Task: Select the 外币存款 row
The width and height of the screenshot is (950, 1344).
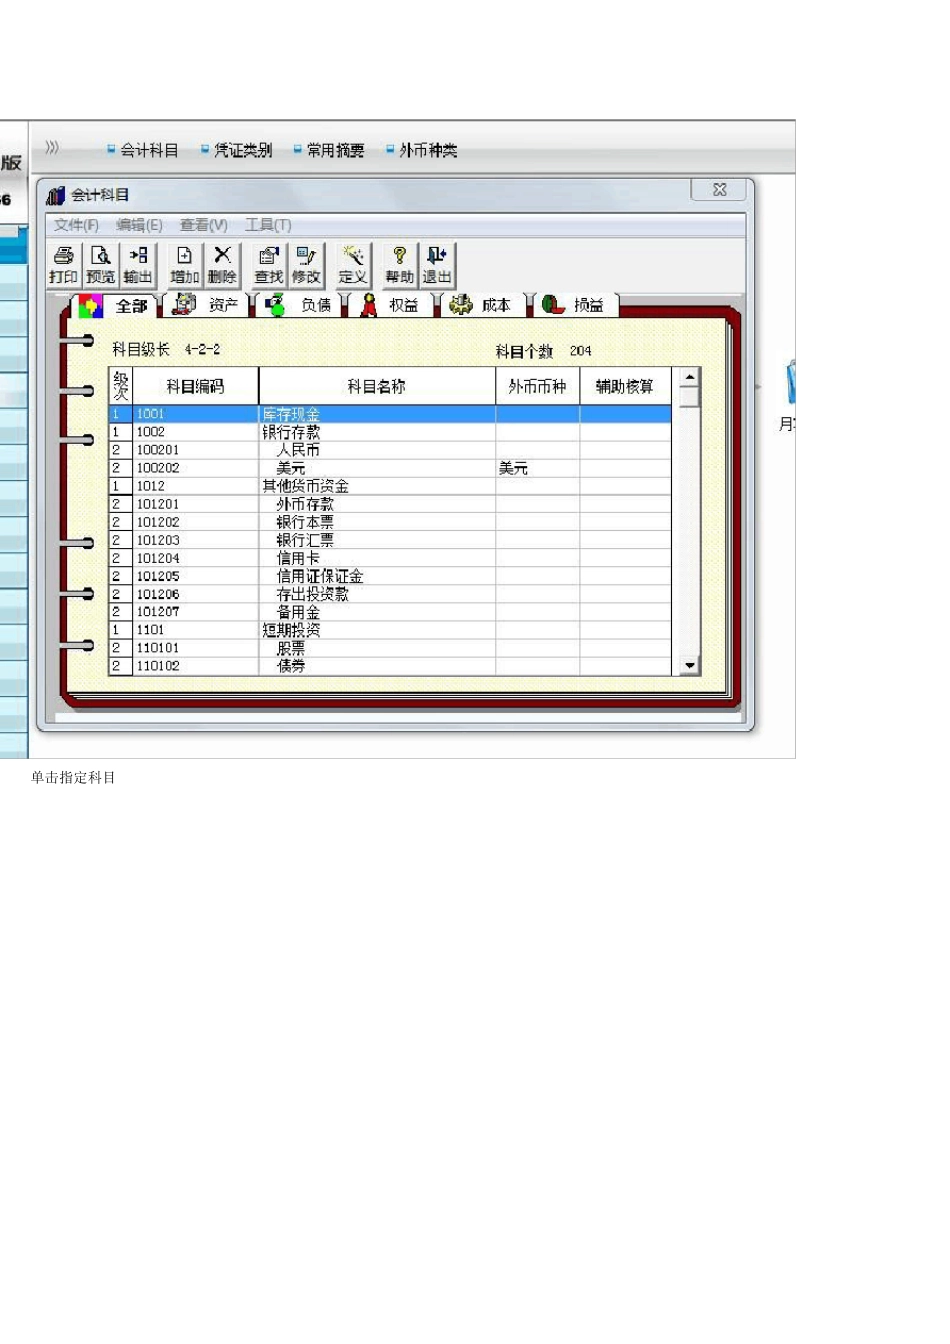Action: tap(390, 504)
